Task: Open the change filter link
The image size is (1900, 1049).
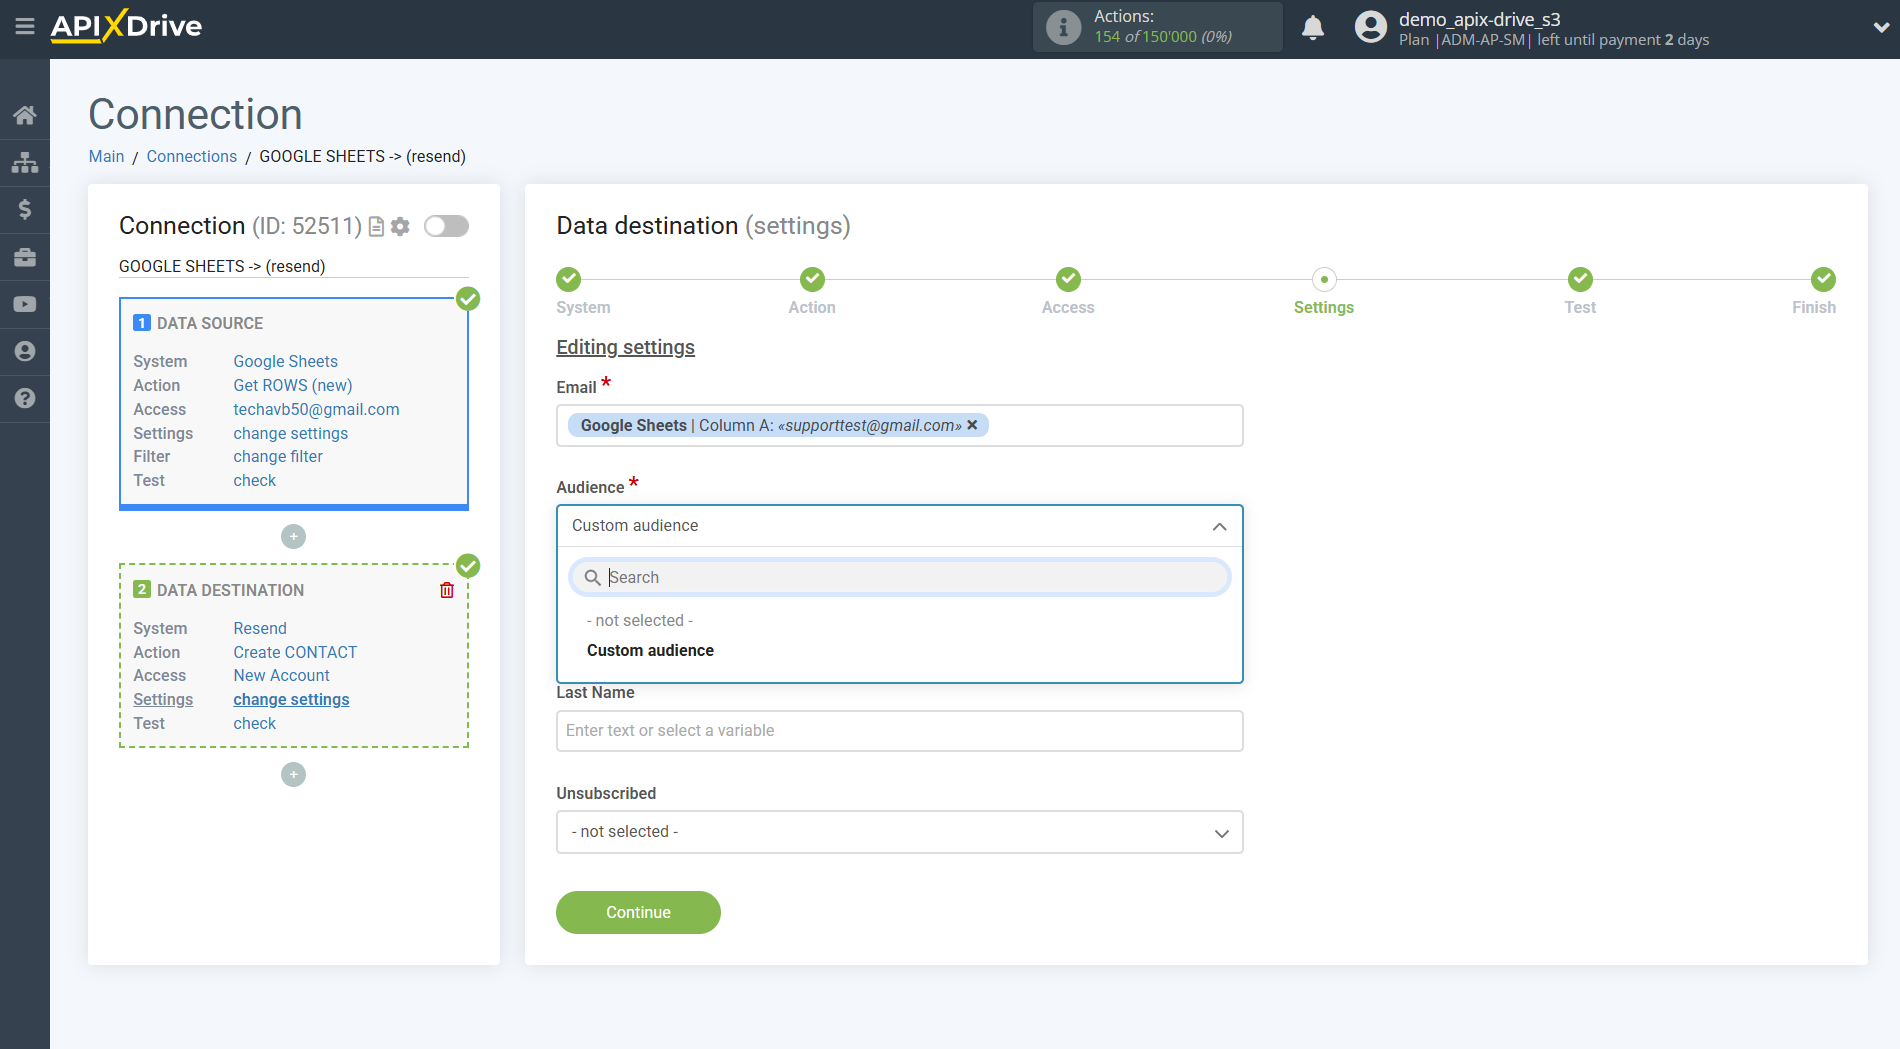Action: (277, 456)
